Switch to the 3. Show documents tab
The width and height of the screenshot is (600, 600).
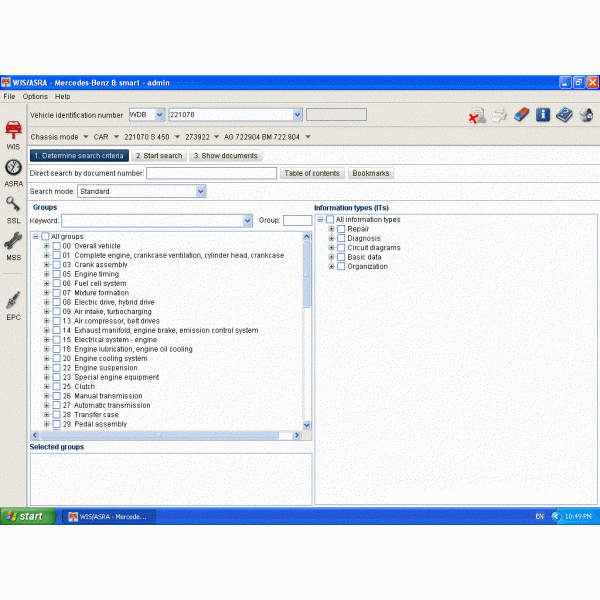click(x=226, y=156)
